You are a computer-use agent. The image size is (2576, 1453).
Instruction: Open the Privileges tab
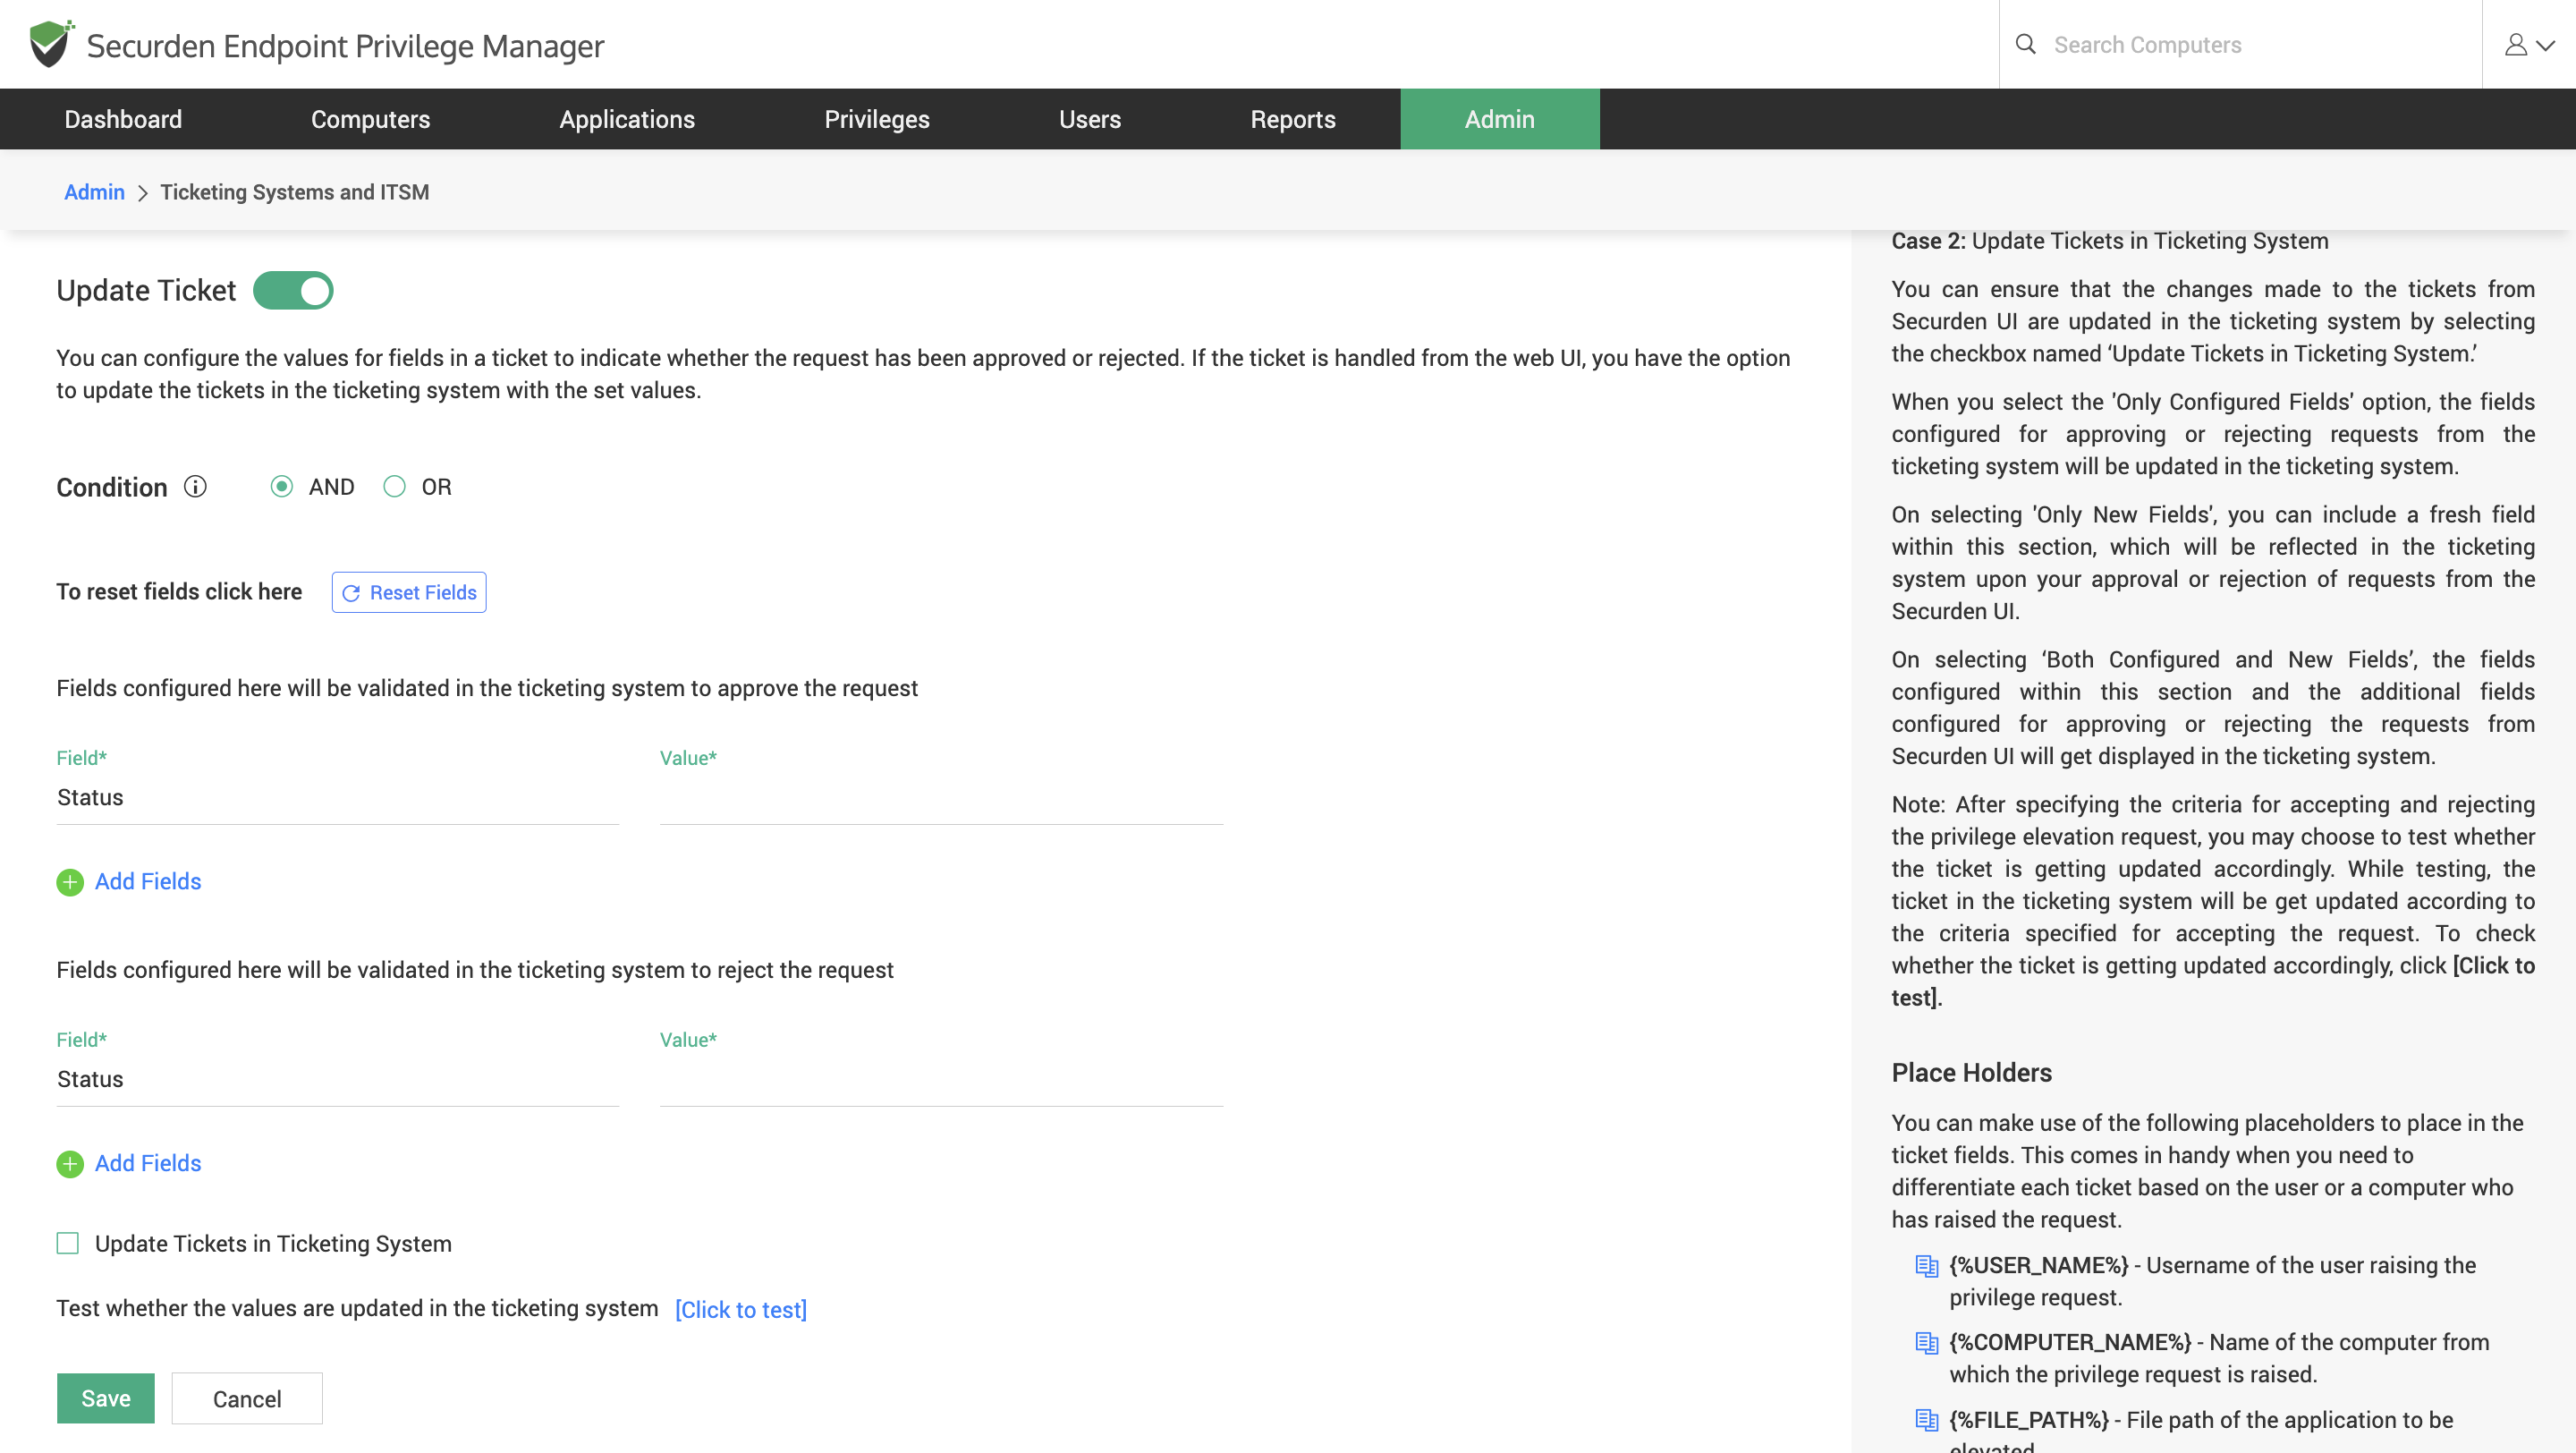click(877, 119)
